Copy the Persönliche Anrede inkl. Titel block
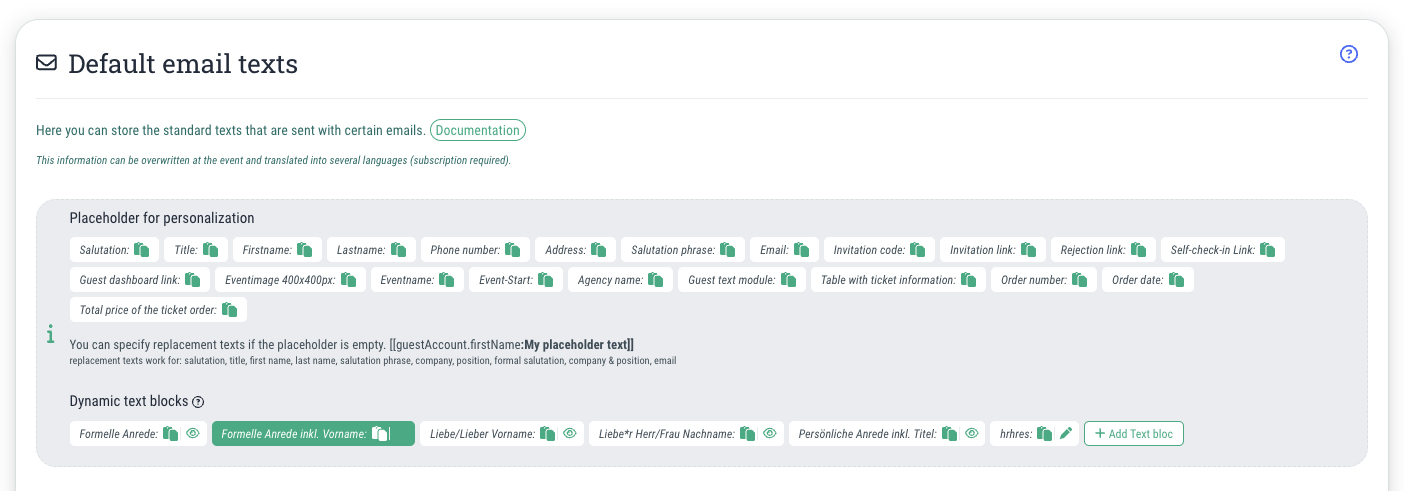Screen dimensions: 1404x491 tap(948, 434)
